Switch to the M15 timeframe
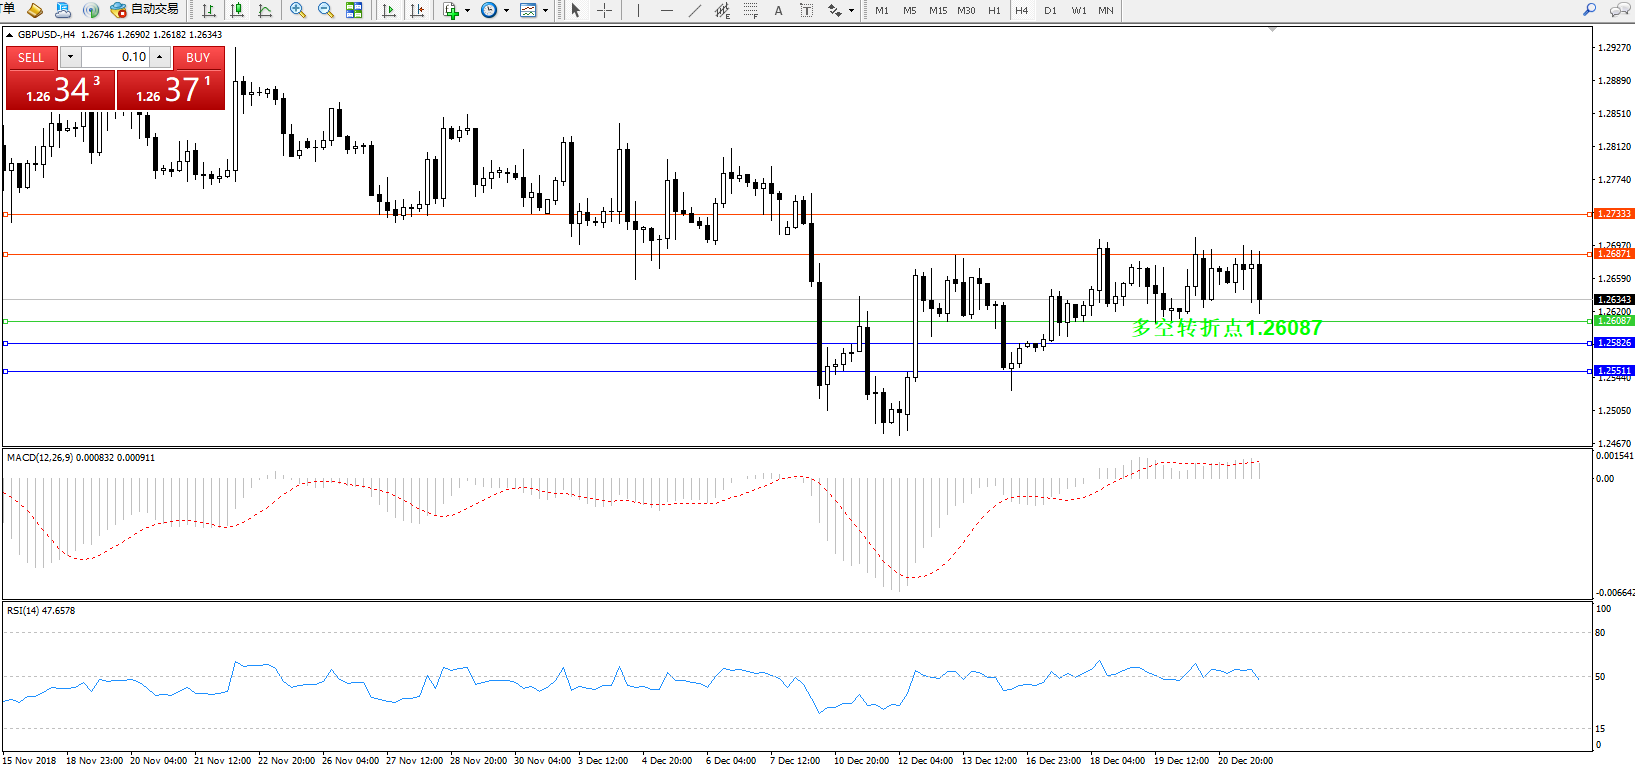The image size is (1635, 768). coord(937,10)
